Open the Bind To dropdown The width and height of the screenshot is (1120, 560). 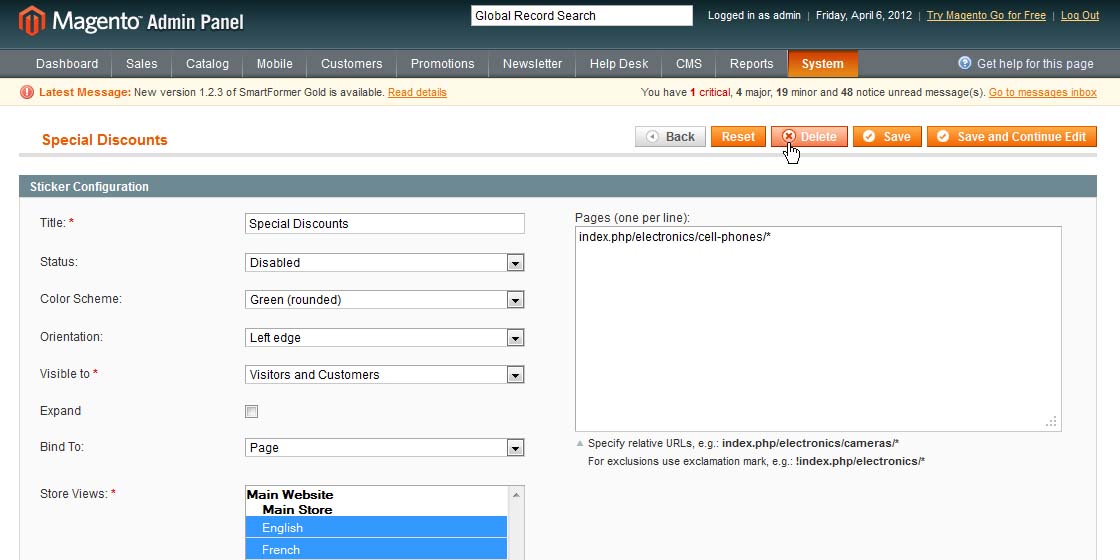click(384, 448)
